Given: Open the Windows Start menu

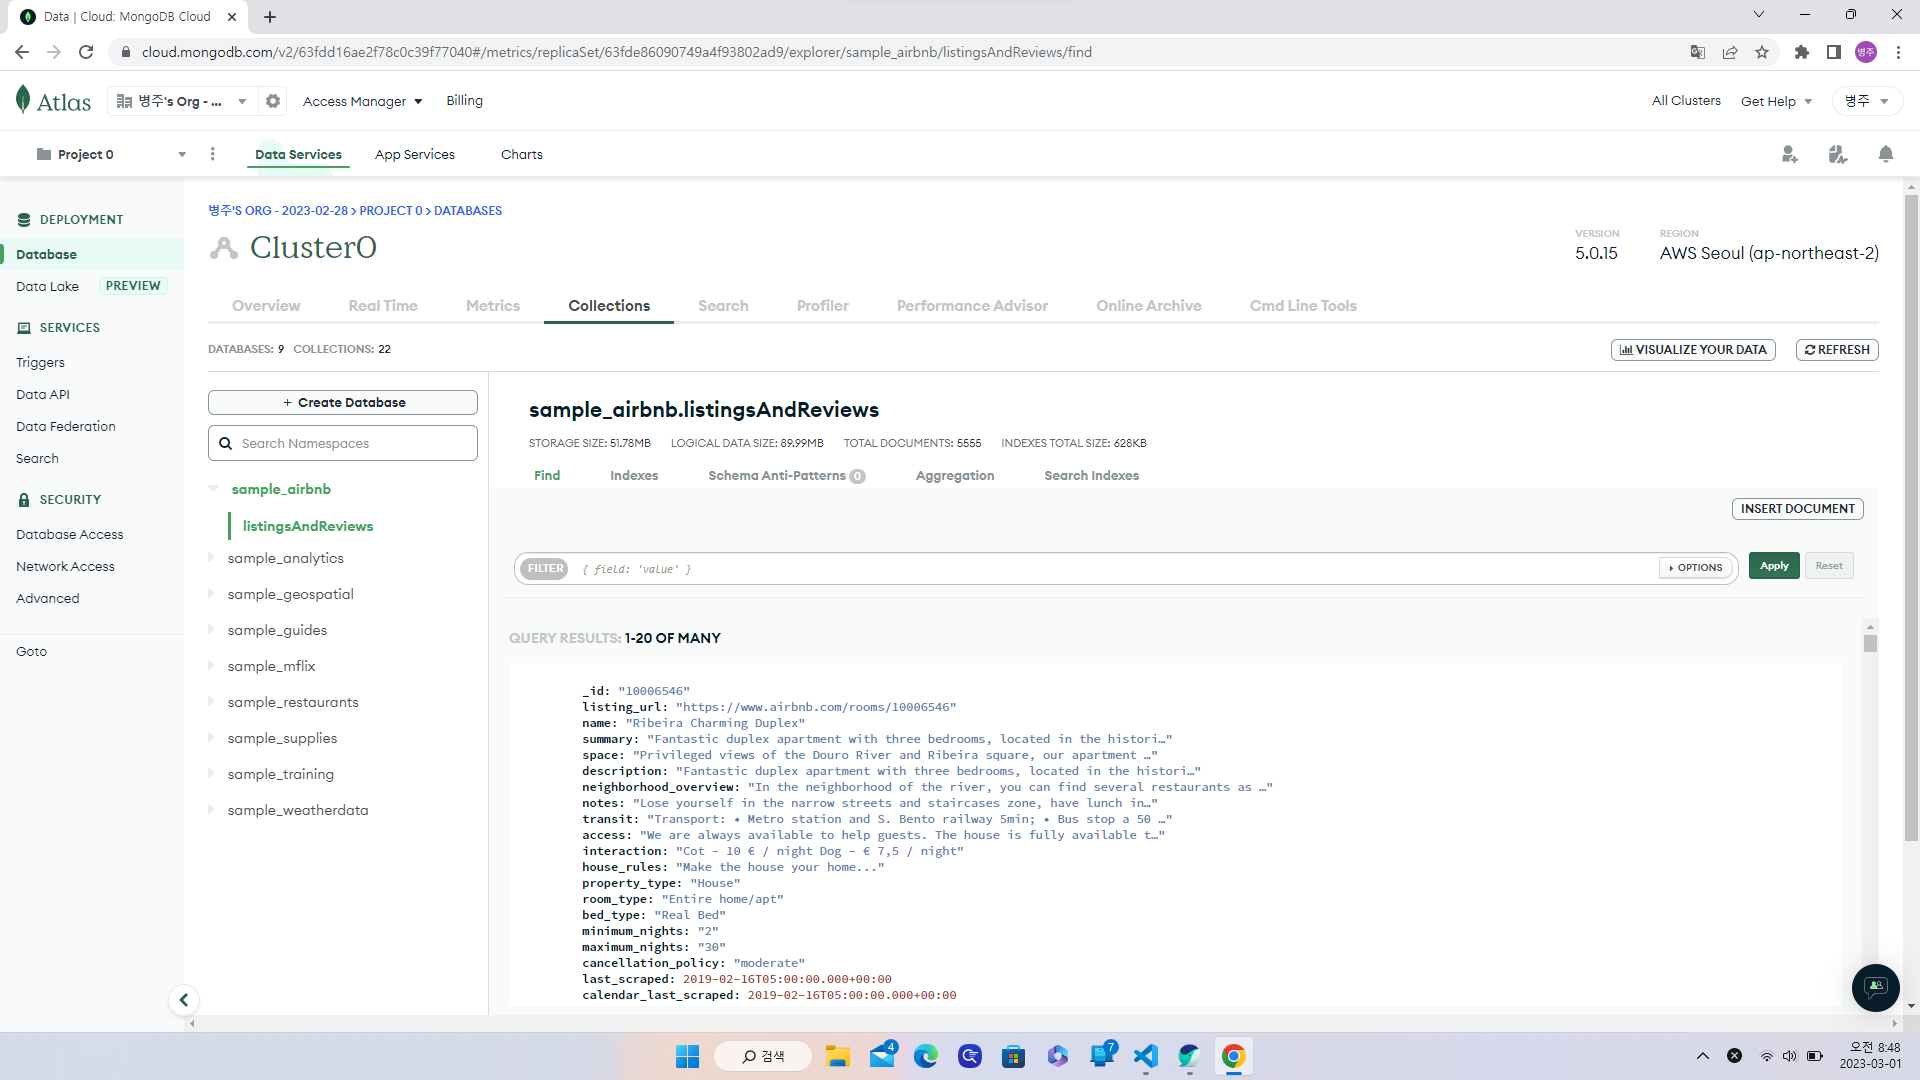Looking at the screenshot, I should point(688,1056).
